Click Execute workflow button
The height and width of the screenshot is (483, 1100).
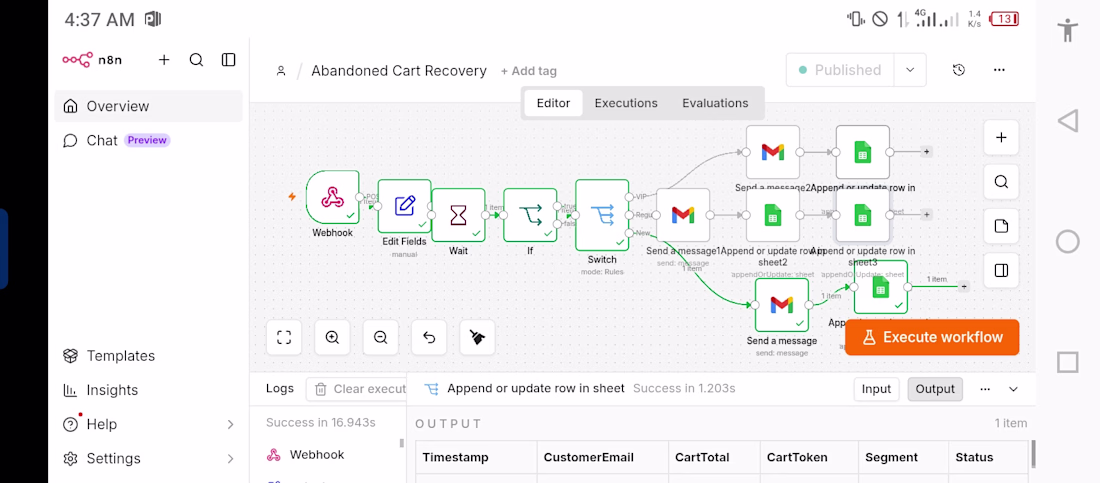pos(932,337)
